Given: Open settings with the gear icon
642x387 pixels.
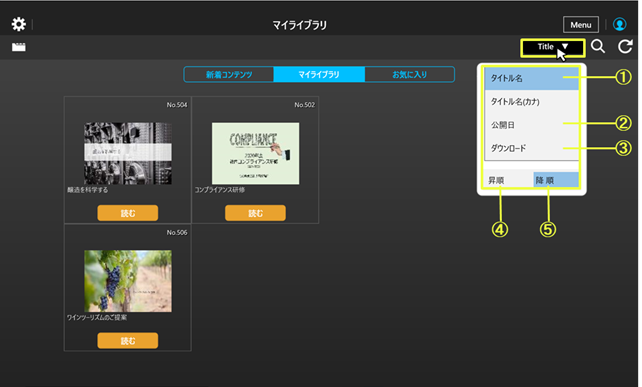Looking at the screenshot, I should pyautogui.click(x=18, y=24).
